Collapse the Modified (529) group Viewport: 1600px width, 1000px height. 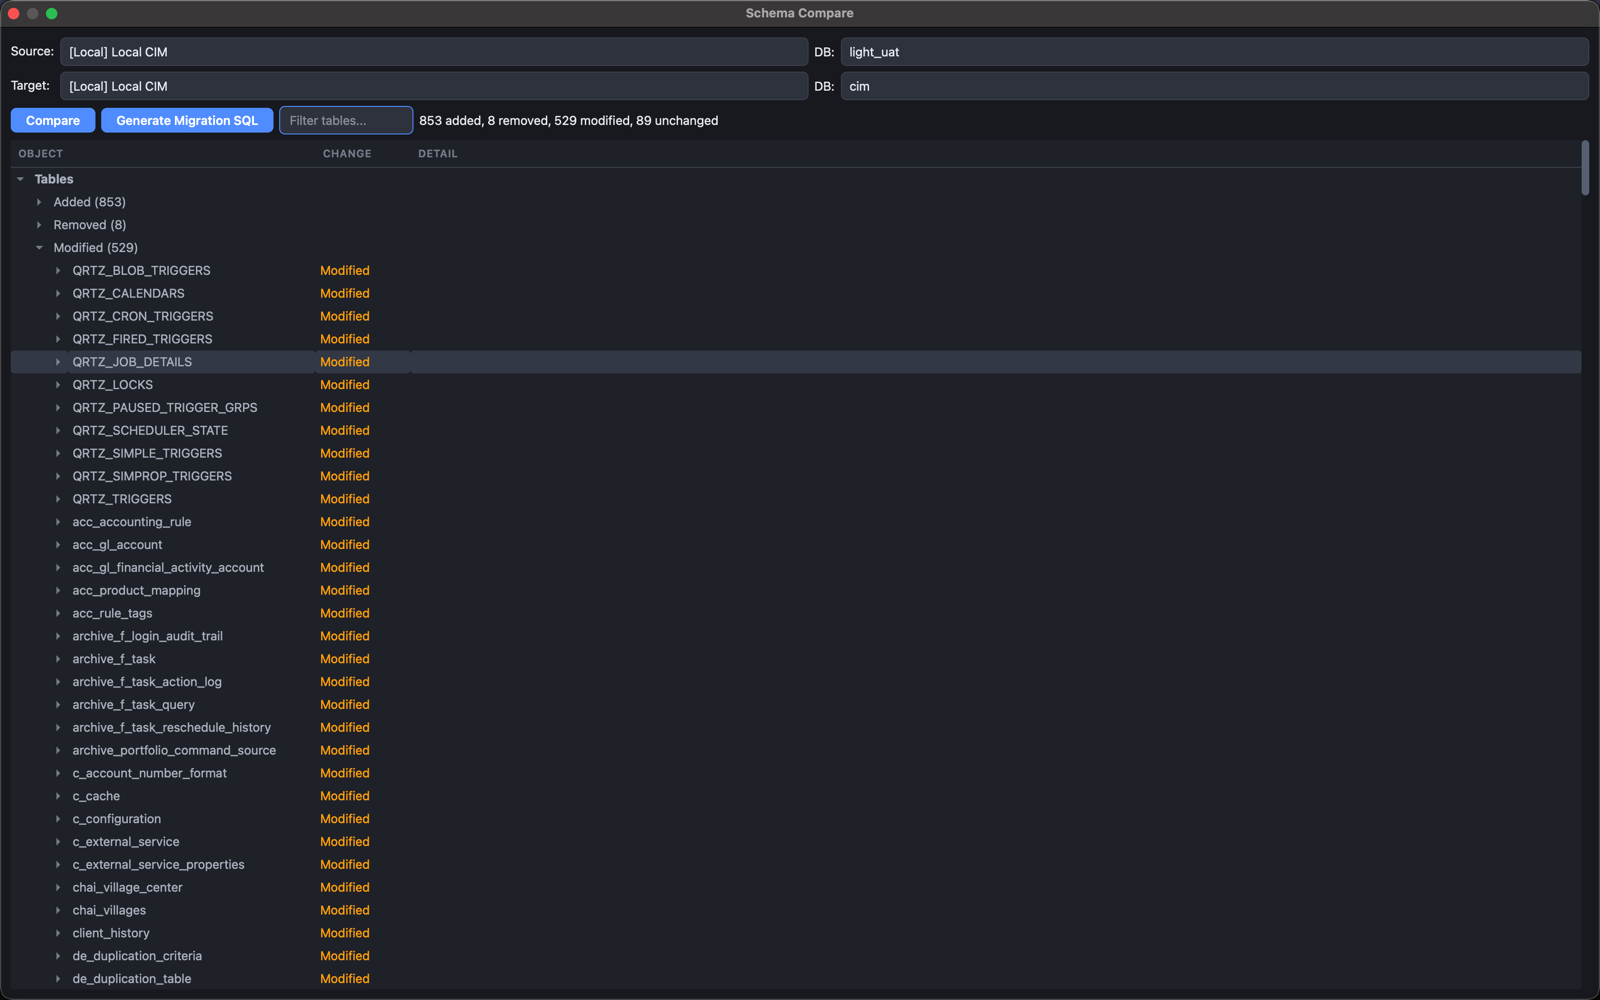(39, 248)
